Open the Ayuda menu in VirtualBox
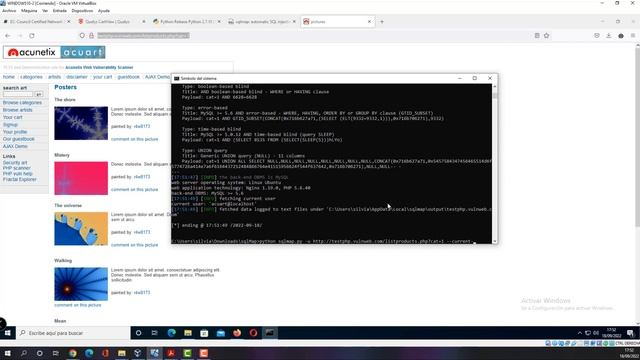Image resolution: width=640 pixels, height=360 pixels. pyautogui.click(x=104, y=11)
